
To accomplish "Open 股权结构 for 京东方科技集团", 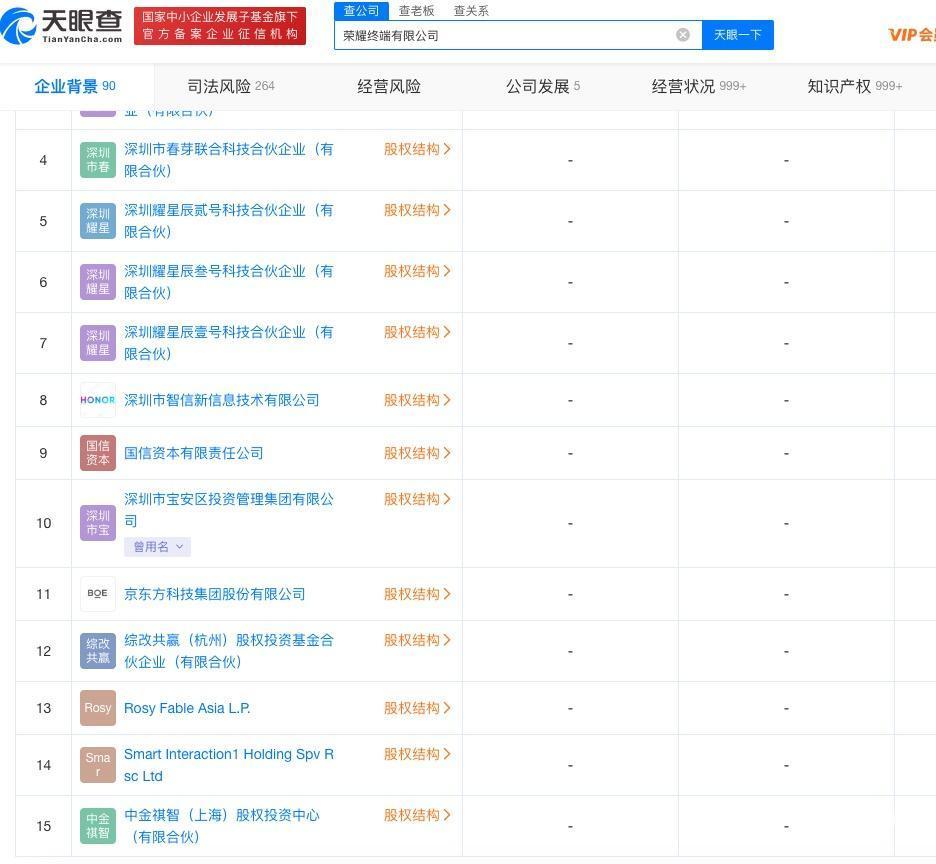I will pos(417,594).
